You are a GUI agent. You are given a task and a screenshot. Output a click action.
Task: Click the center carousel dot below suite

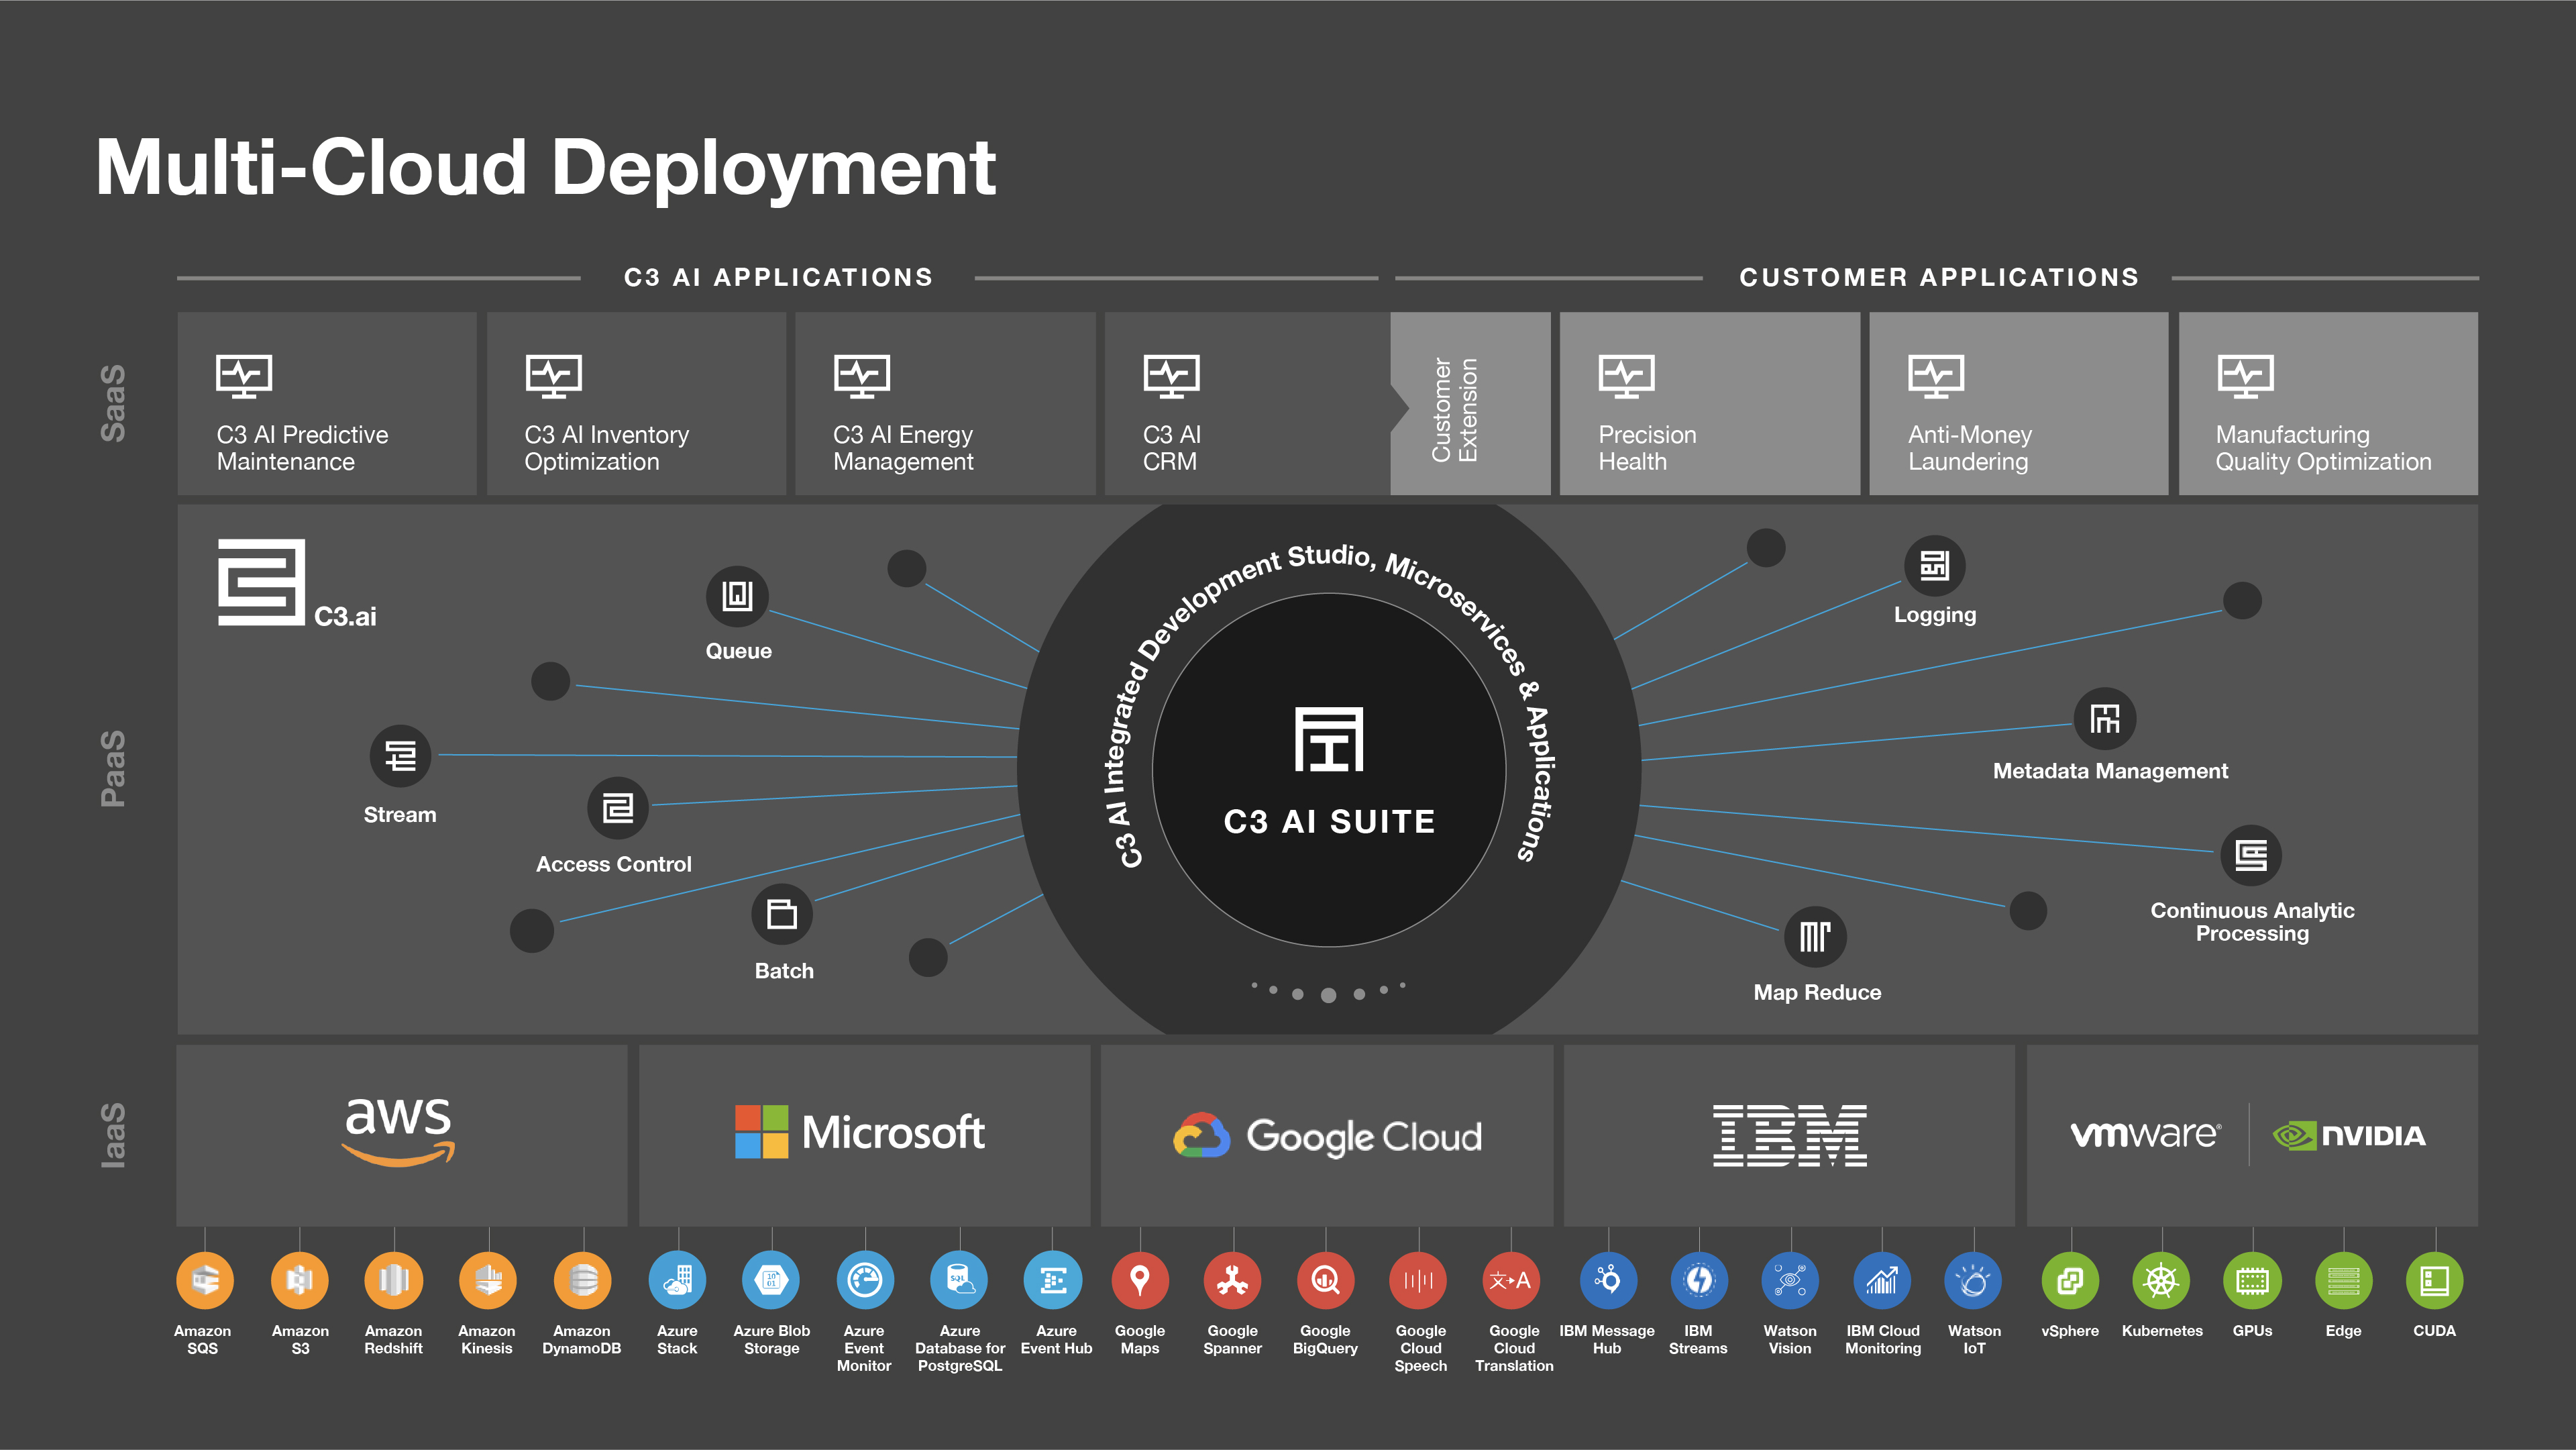(1328, 995)
